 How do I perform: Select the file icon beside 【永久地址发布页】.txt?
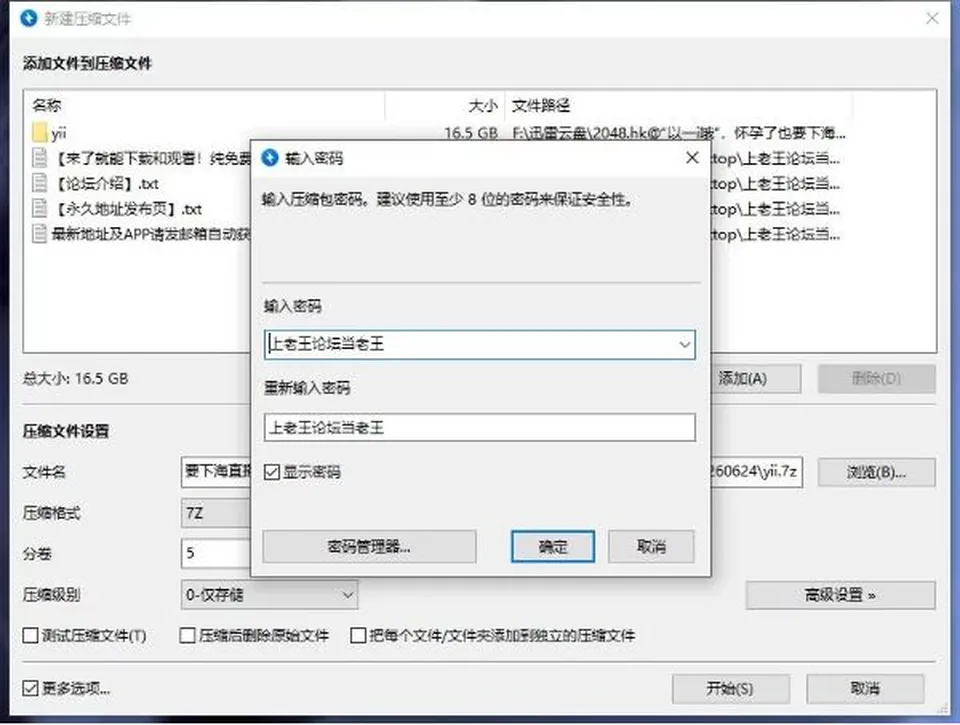pos(40,208)
